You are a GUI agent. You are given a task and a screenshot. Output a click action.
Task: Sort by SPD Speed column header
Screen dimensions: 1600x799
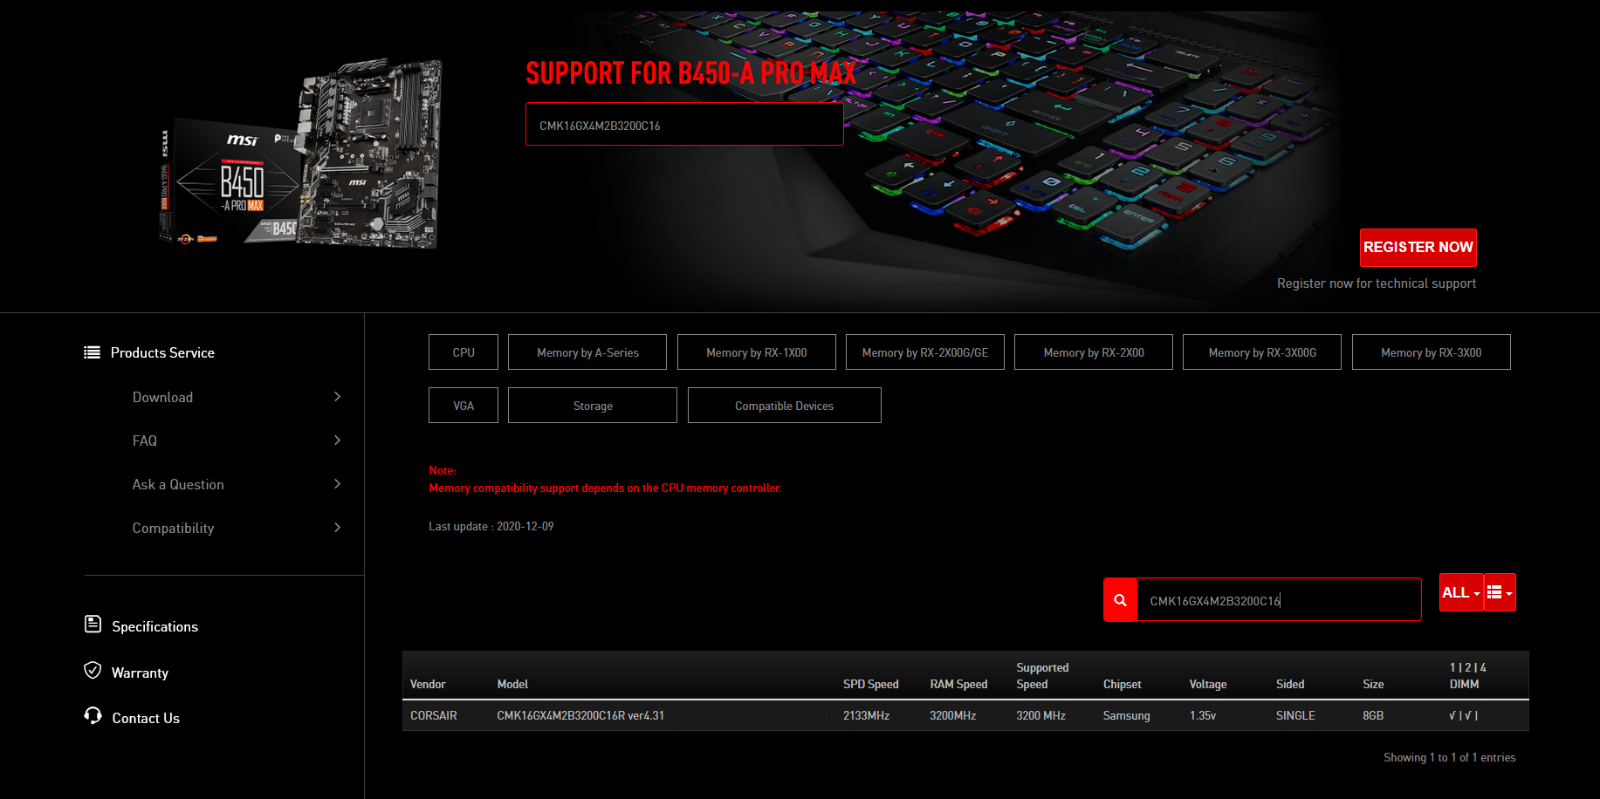coord(871,684)
